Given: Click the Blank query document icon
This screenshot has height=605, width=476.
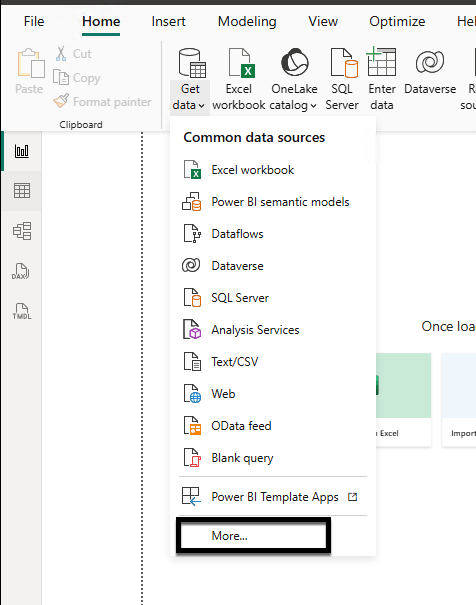Looking at the screenshot, I should [192, 458].
